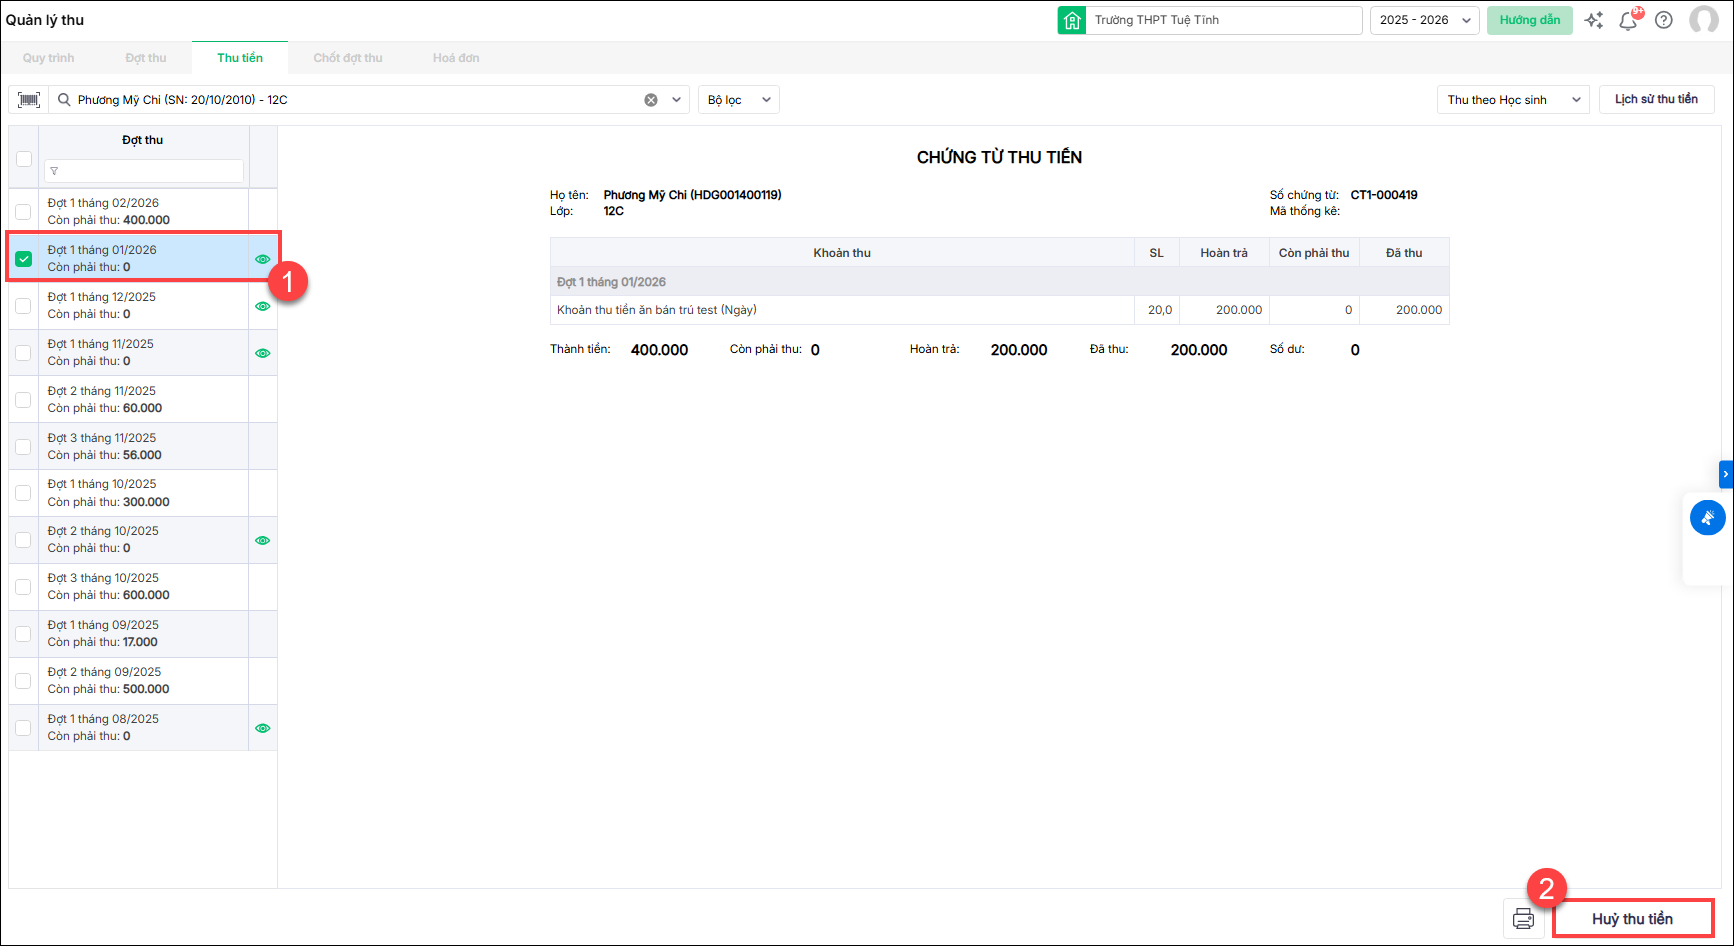Toggle the select-all Đợt thu checkbox
The image size is (1734, 946).
coord(24,159)
